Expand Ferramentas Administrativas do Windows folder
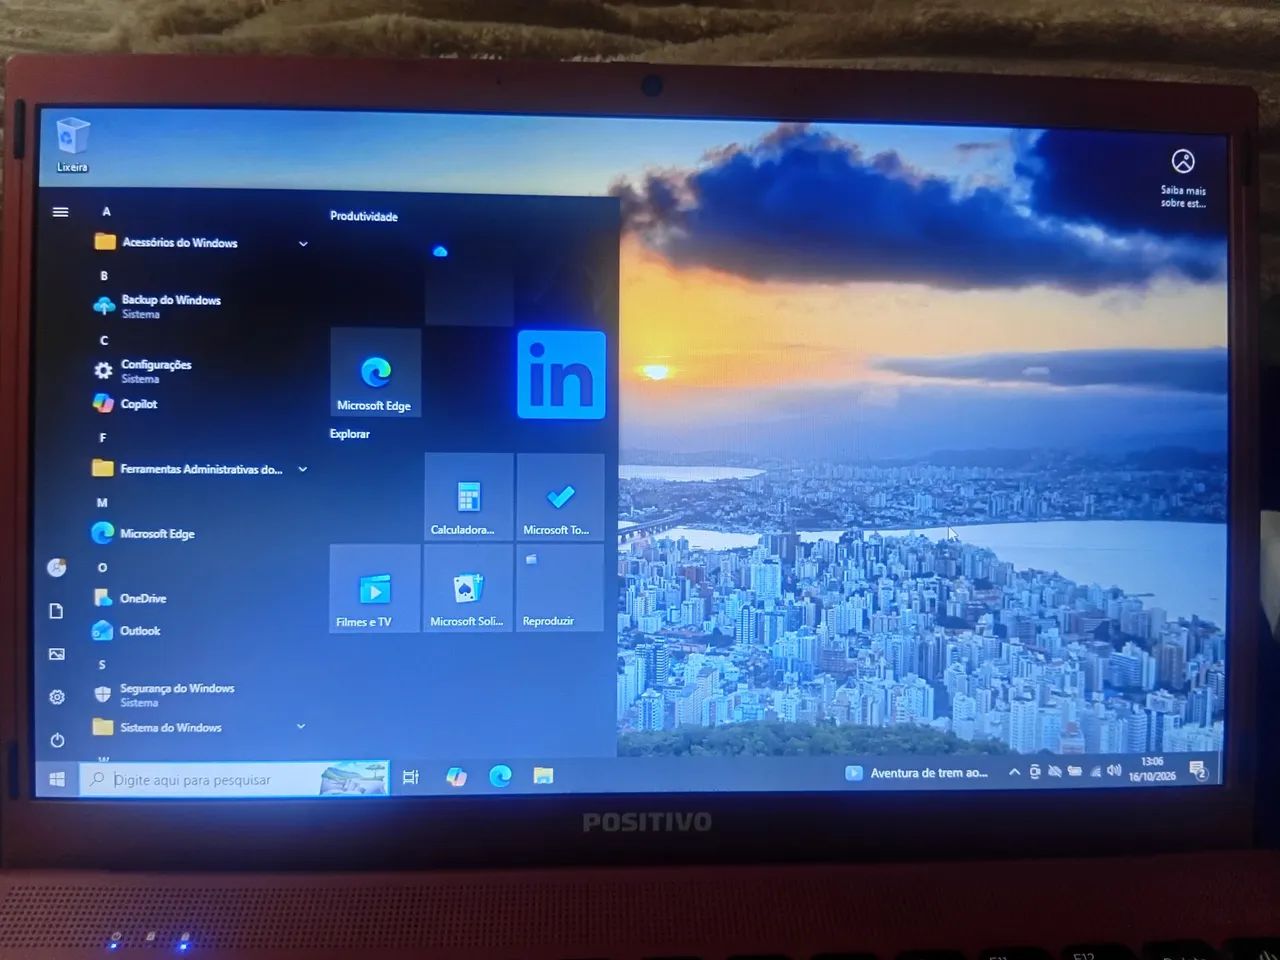 pos(200,469)
